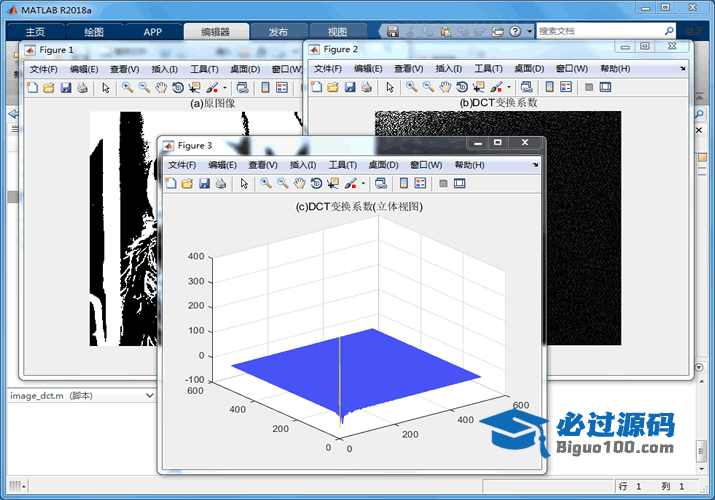The width and height of the screenshot is (715, 500).
Task: Open 插入(I) menu in Figure 3
Action: pyautogui.click(x=303, y=165)
